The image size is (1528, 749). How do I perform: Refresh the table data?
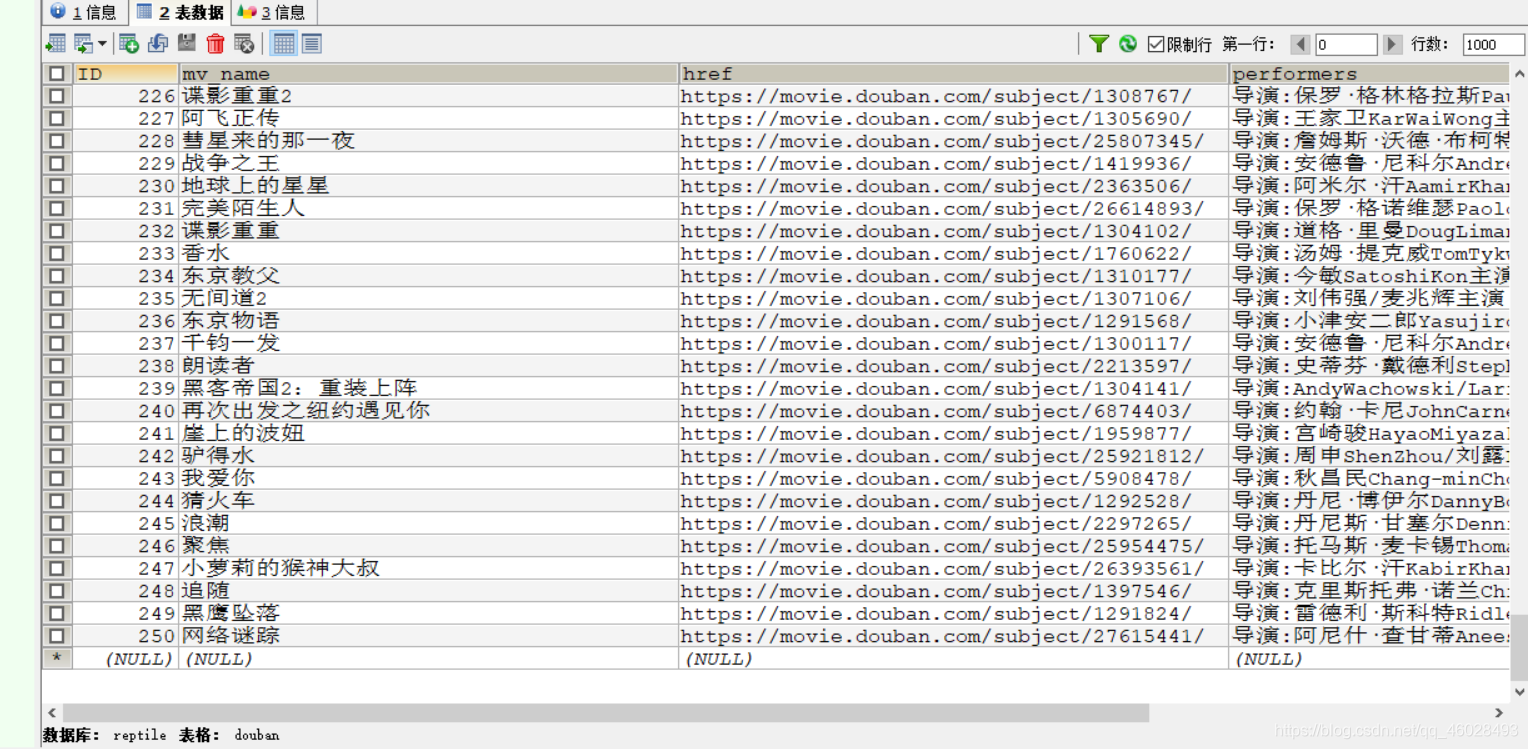click(1128, 43)
